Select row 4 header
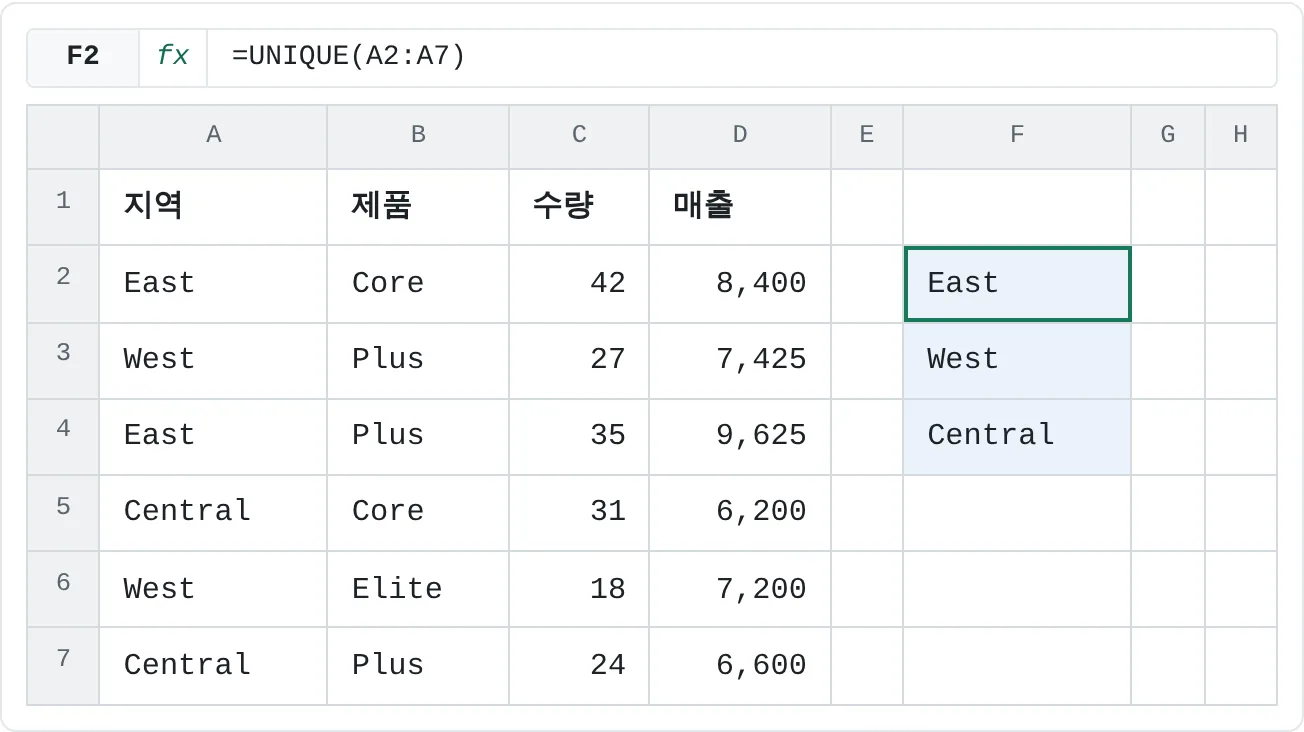The height and width of the screenshot is (732, 1304). (x=63, y=436)
